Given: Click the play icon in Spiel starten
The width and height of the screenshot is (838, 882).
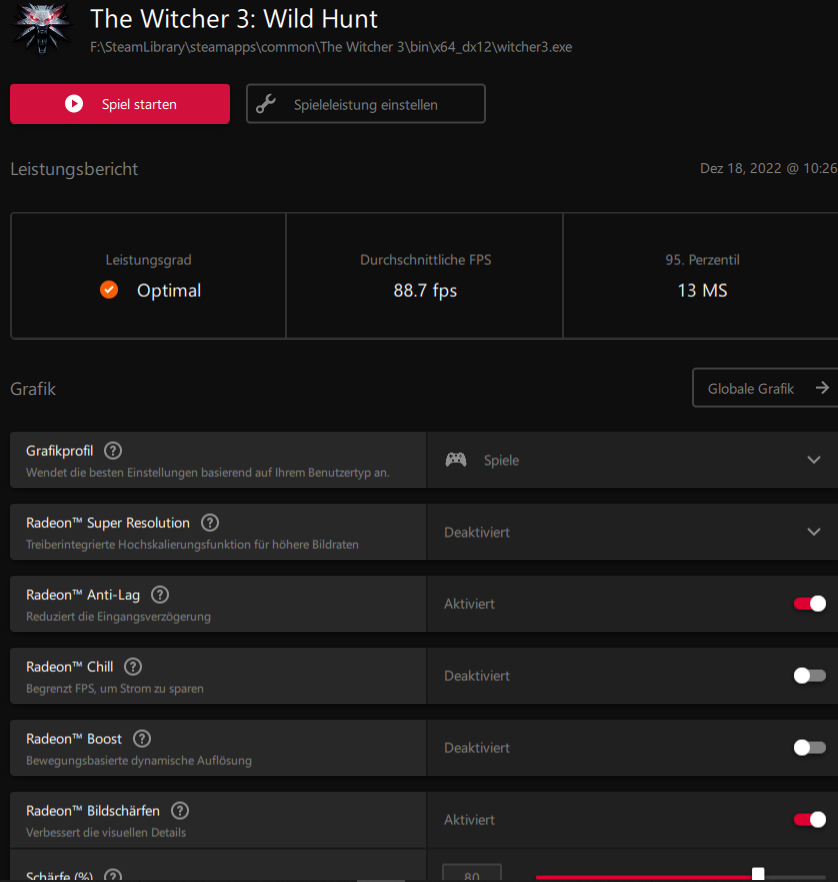Looking at the screenshot, I should pos(74,104).
